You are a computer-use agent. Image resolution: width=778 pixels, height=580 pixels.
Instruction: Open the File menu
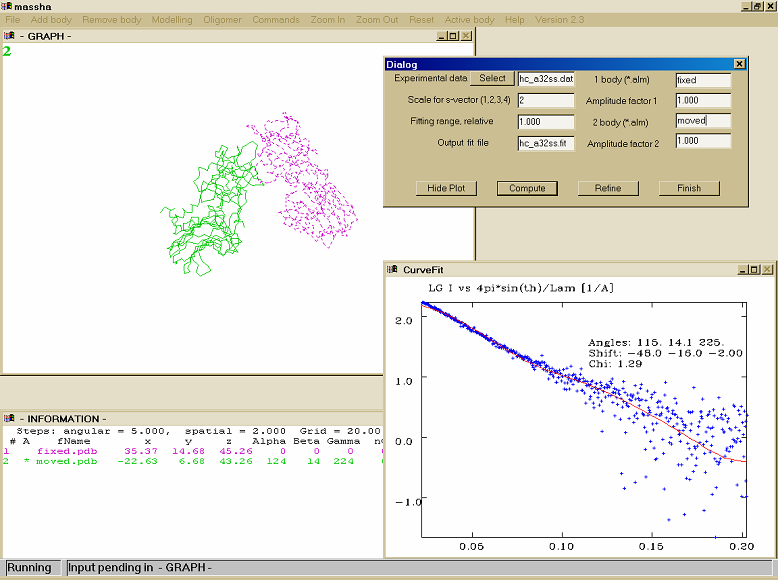(x=12, y=20)
